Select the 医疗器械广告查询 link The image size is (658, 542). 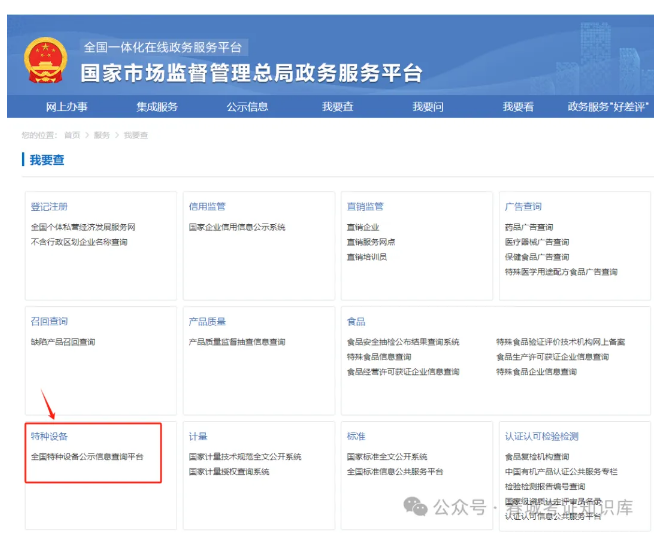coord(537,242)
